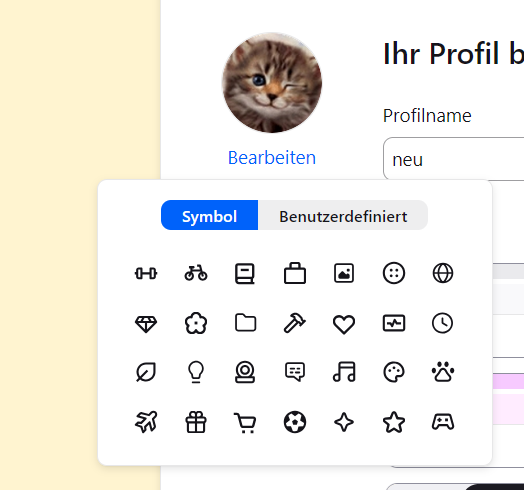This screenshot has width=524, height=490.
Task: Switch to the Symbol tab
Action: point(210,215)
